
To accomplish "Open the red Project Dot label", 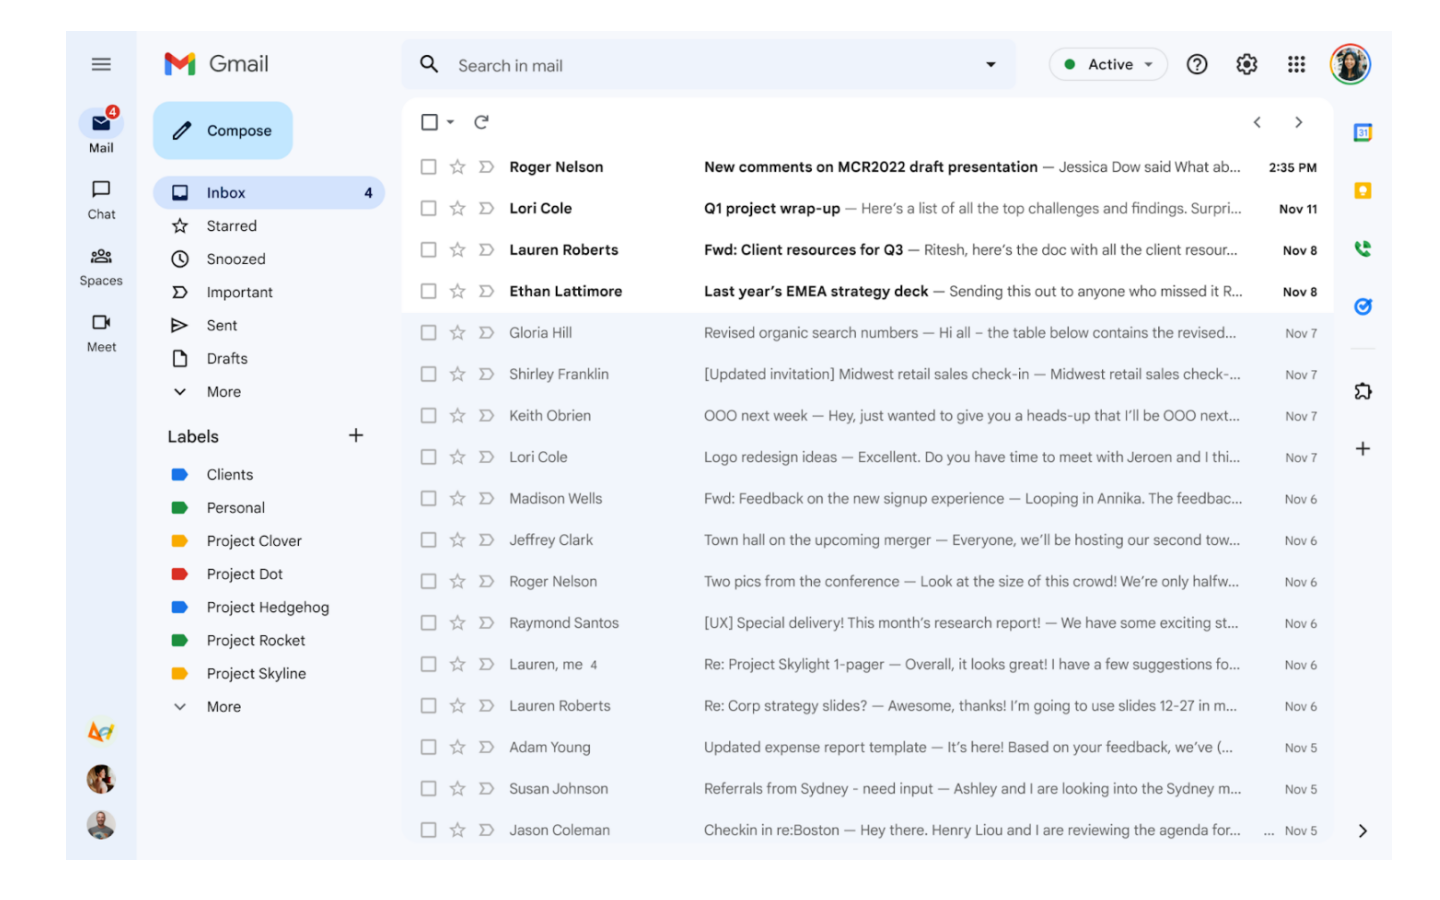I will (x=244, y=574).
